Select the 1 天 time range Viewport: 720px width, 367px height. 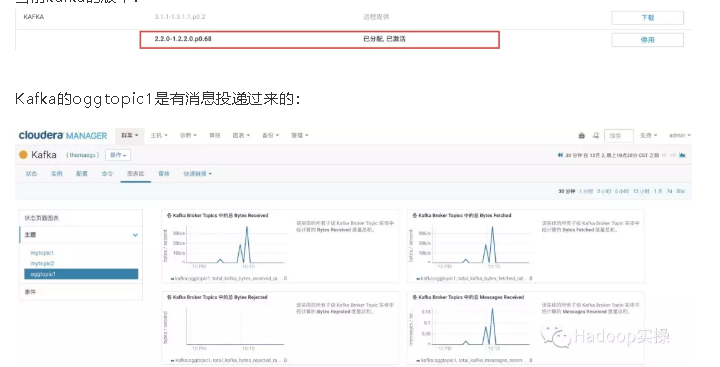[658, 191]
